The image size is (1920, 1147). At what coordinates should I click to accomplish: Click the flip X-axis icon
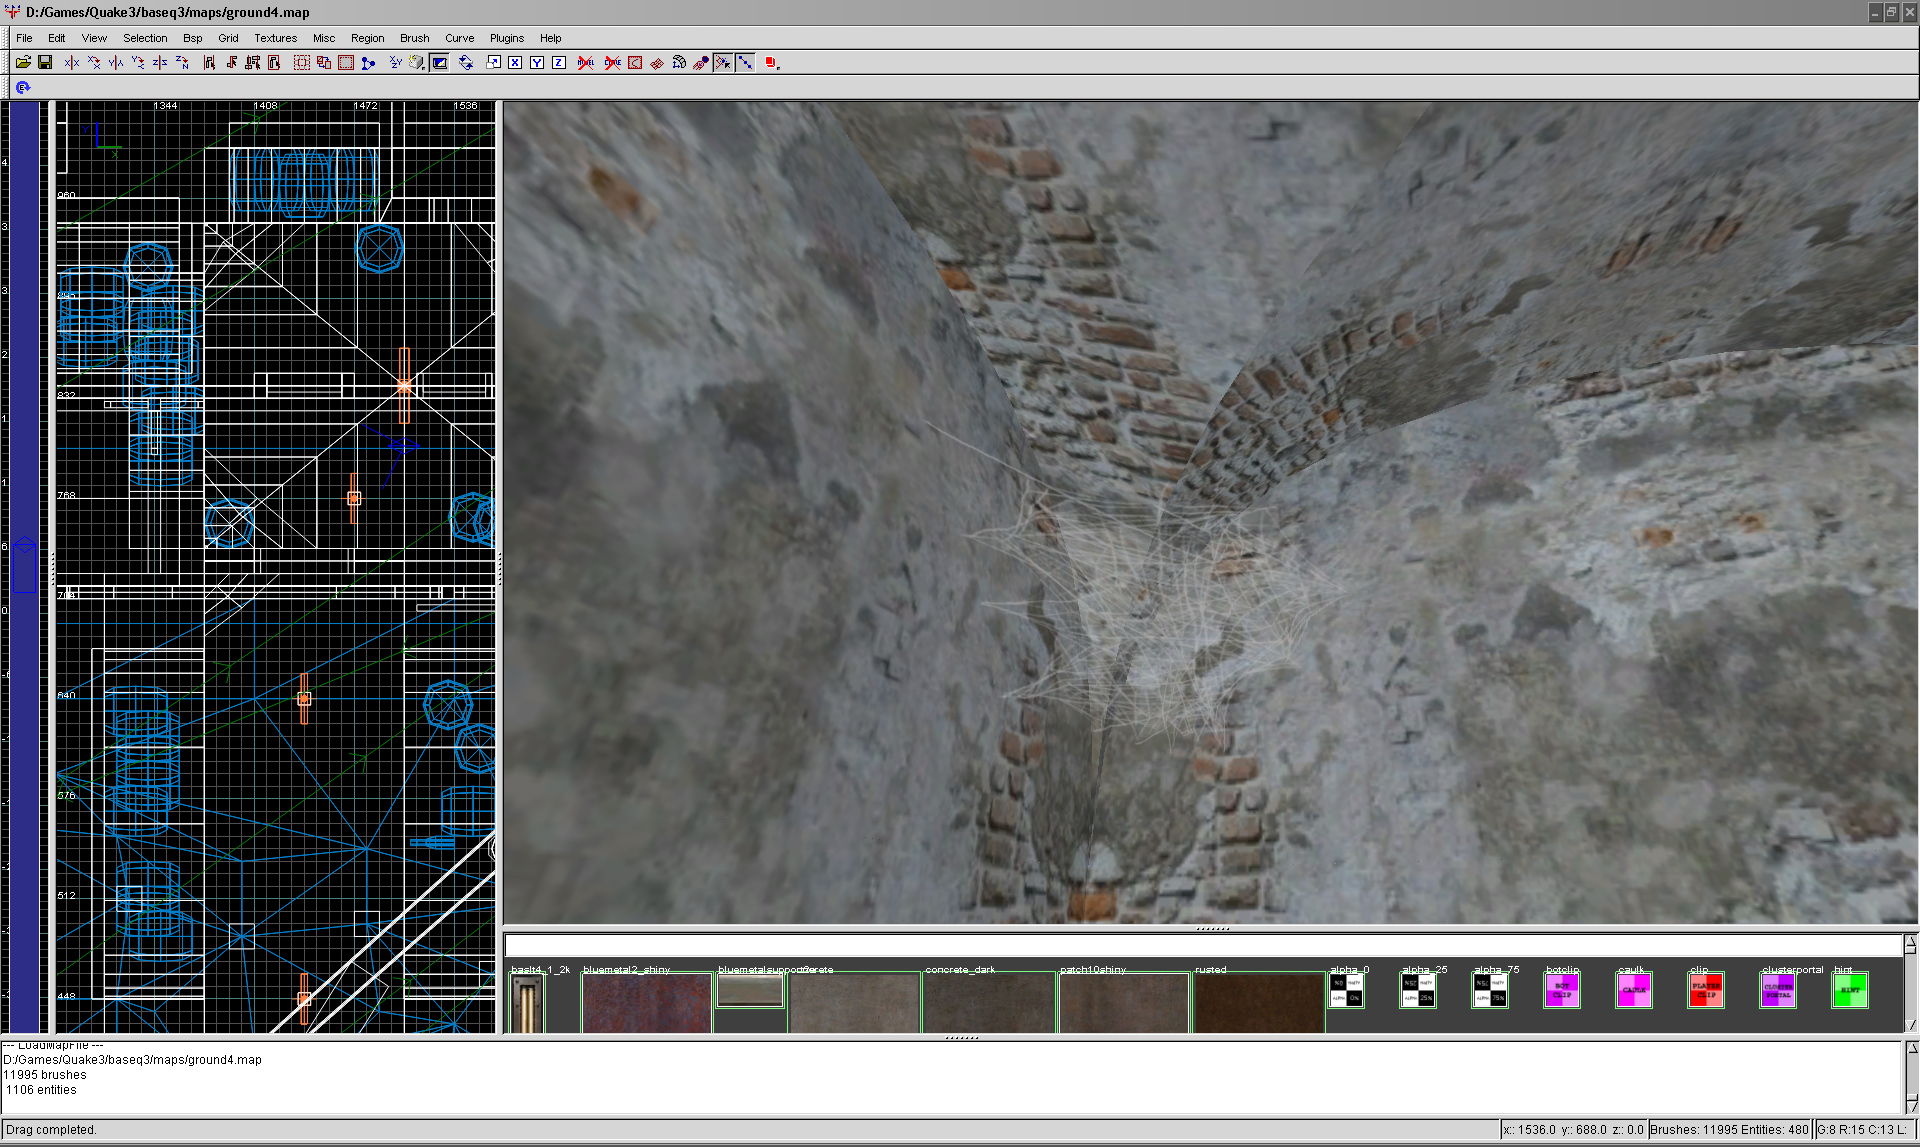click(x=72, y=62)
